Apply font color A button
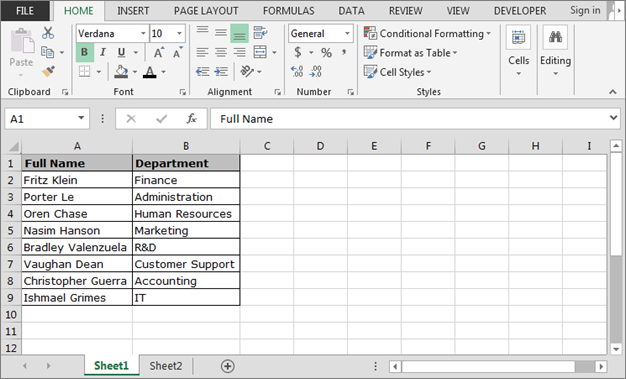Image resolution: width=626 pixels, height=379 pixels. click(x=150, y=72)
